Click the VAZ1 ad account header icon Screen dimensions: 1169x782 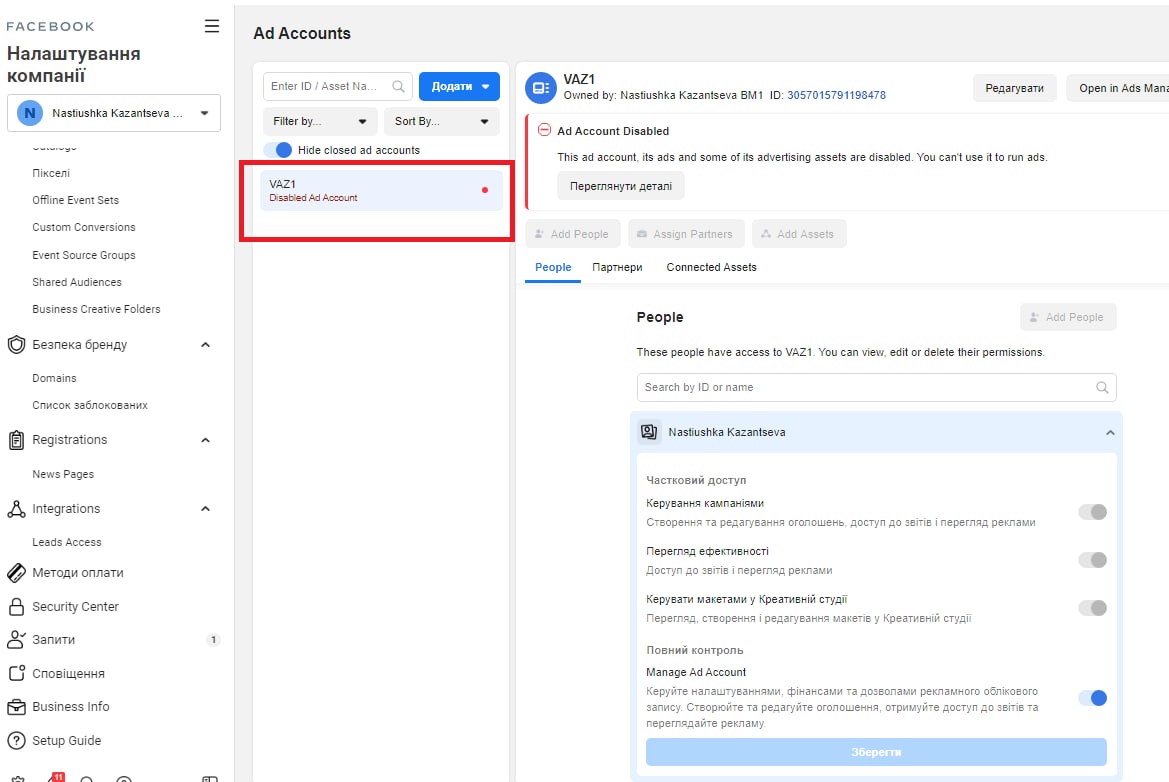[541, 88]
